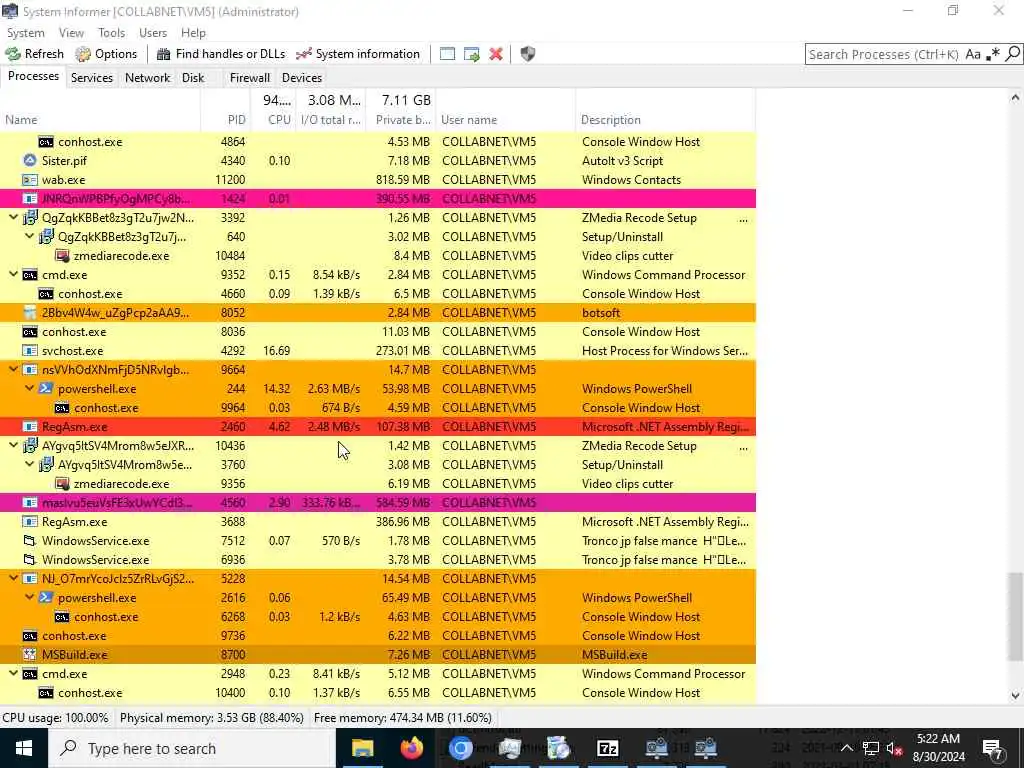Switch to the Devices tab
Image resolution: width=1024 pixels, height=768 pixels.
(x=302, y=78)
